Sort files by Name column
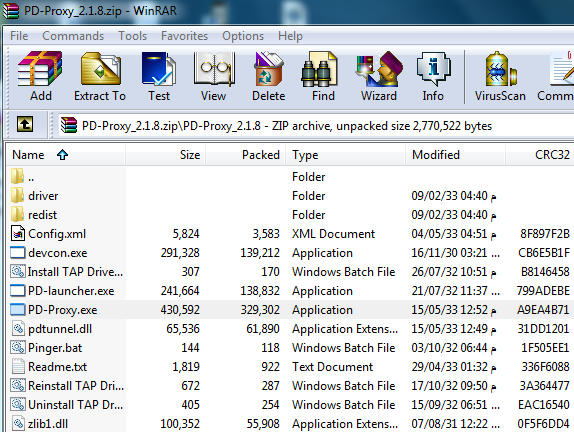Image resolution: width=574 pixels, height=432 pixels. (66, 155)
